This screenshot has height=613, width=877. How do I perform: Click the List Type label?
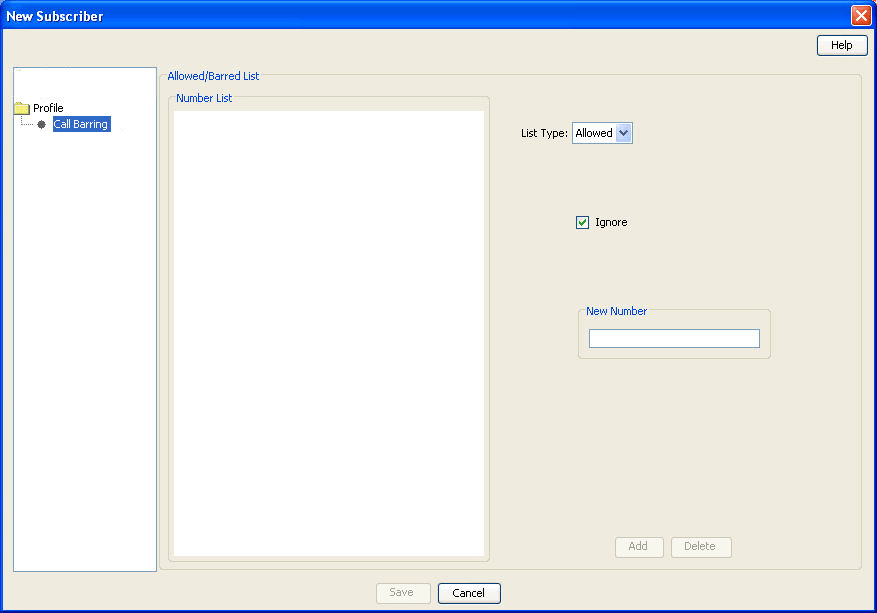click(x=544, y=133)
